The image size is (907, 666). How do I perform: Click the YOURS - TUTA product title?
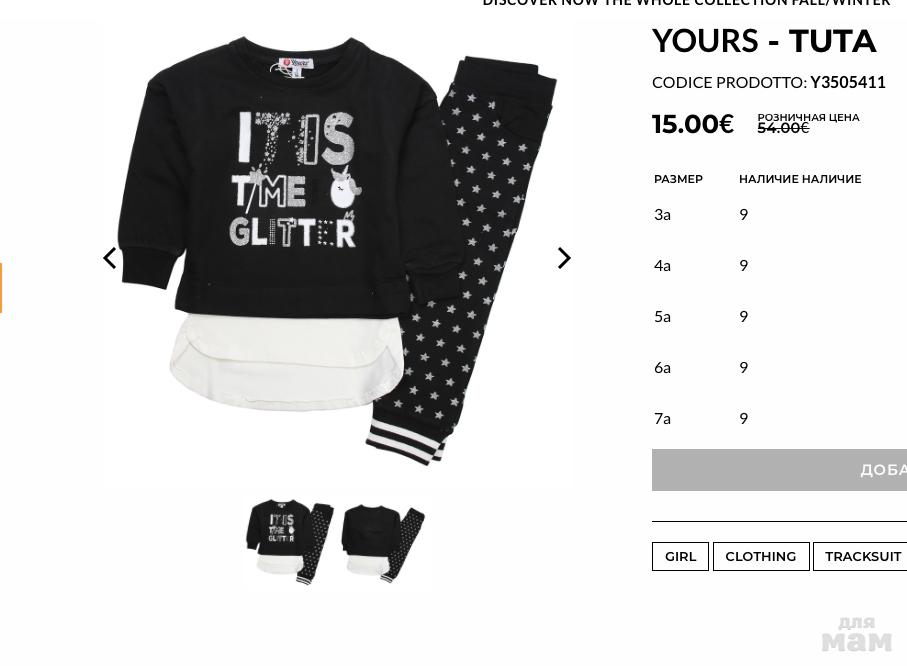tap(764, 41)
